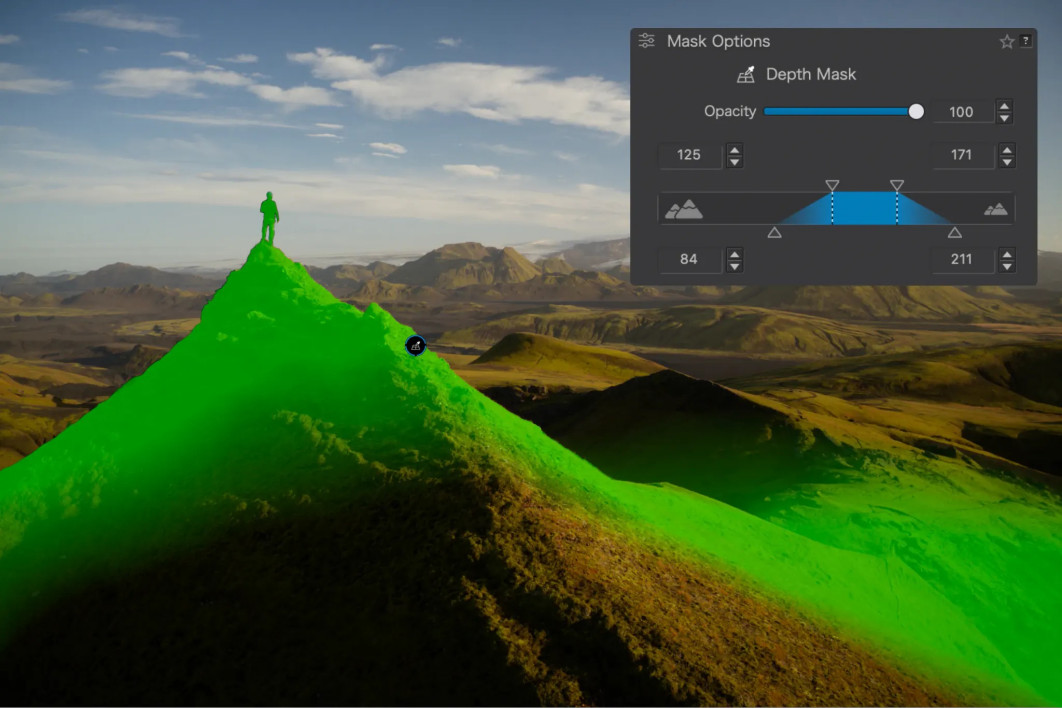Click the Depth Mask icon beside its label
Viewport: 1062px width, 708px height.
(746, 75)
